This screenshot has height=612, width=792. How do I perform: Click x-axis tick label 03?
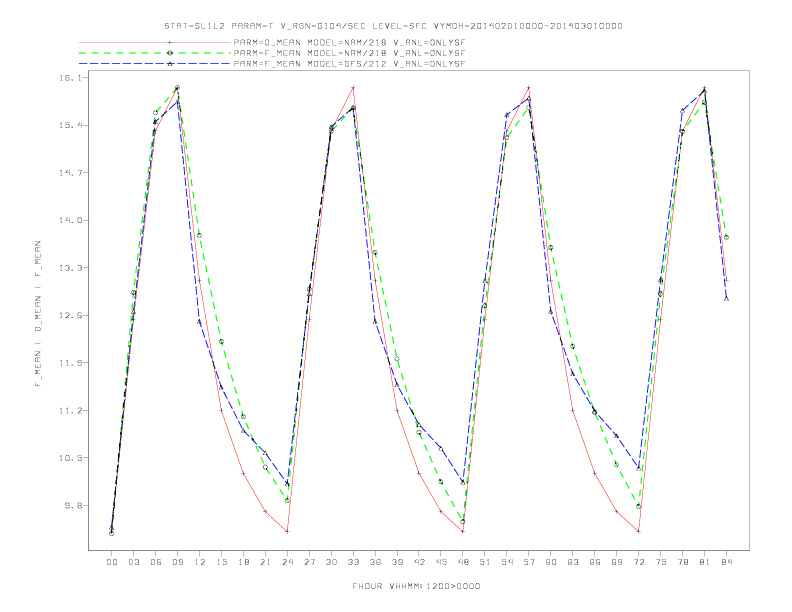coord(133,562)
